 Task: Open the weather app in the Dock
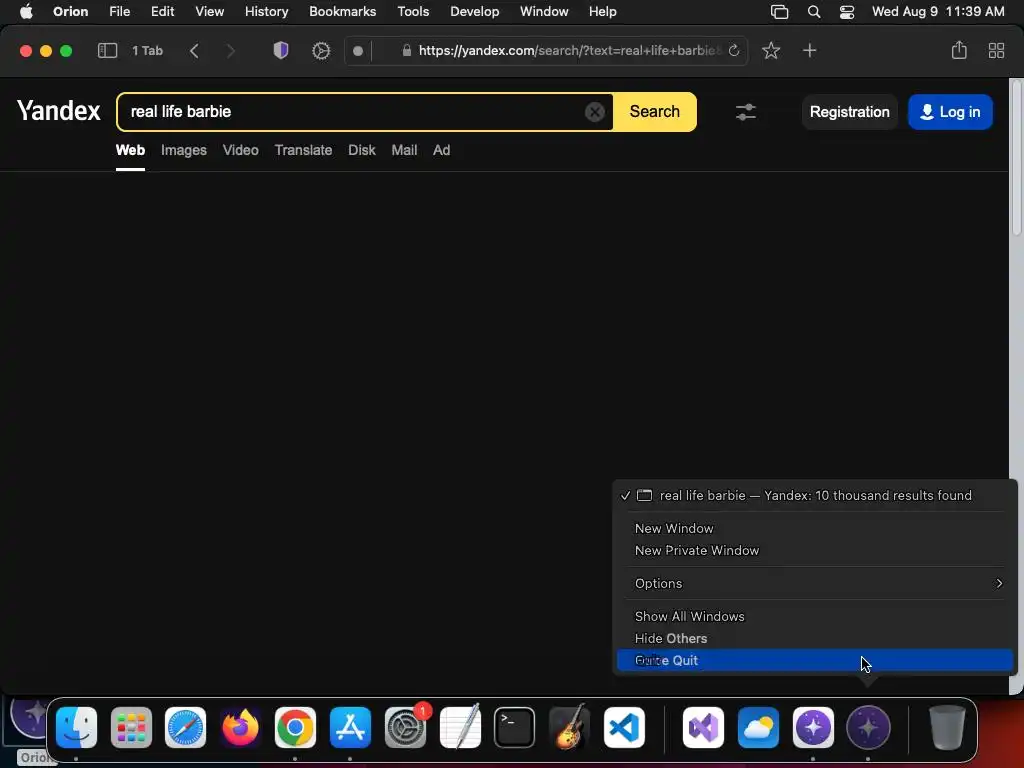[758, 727]
